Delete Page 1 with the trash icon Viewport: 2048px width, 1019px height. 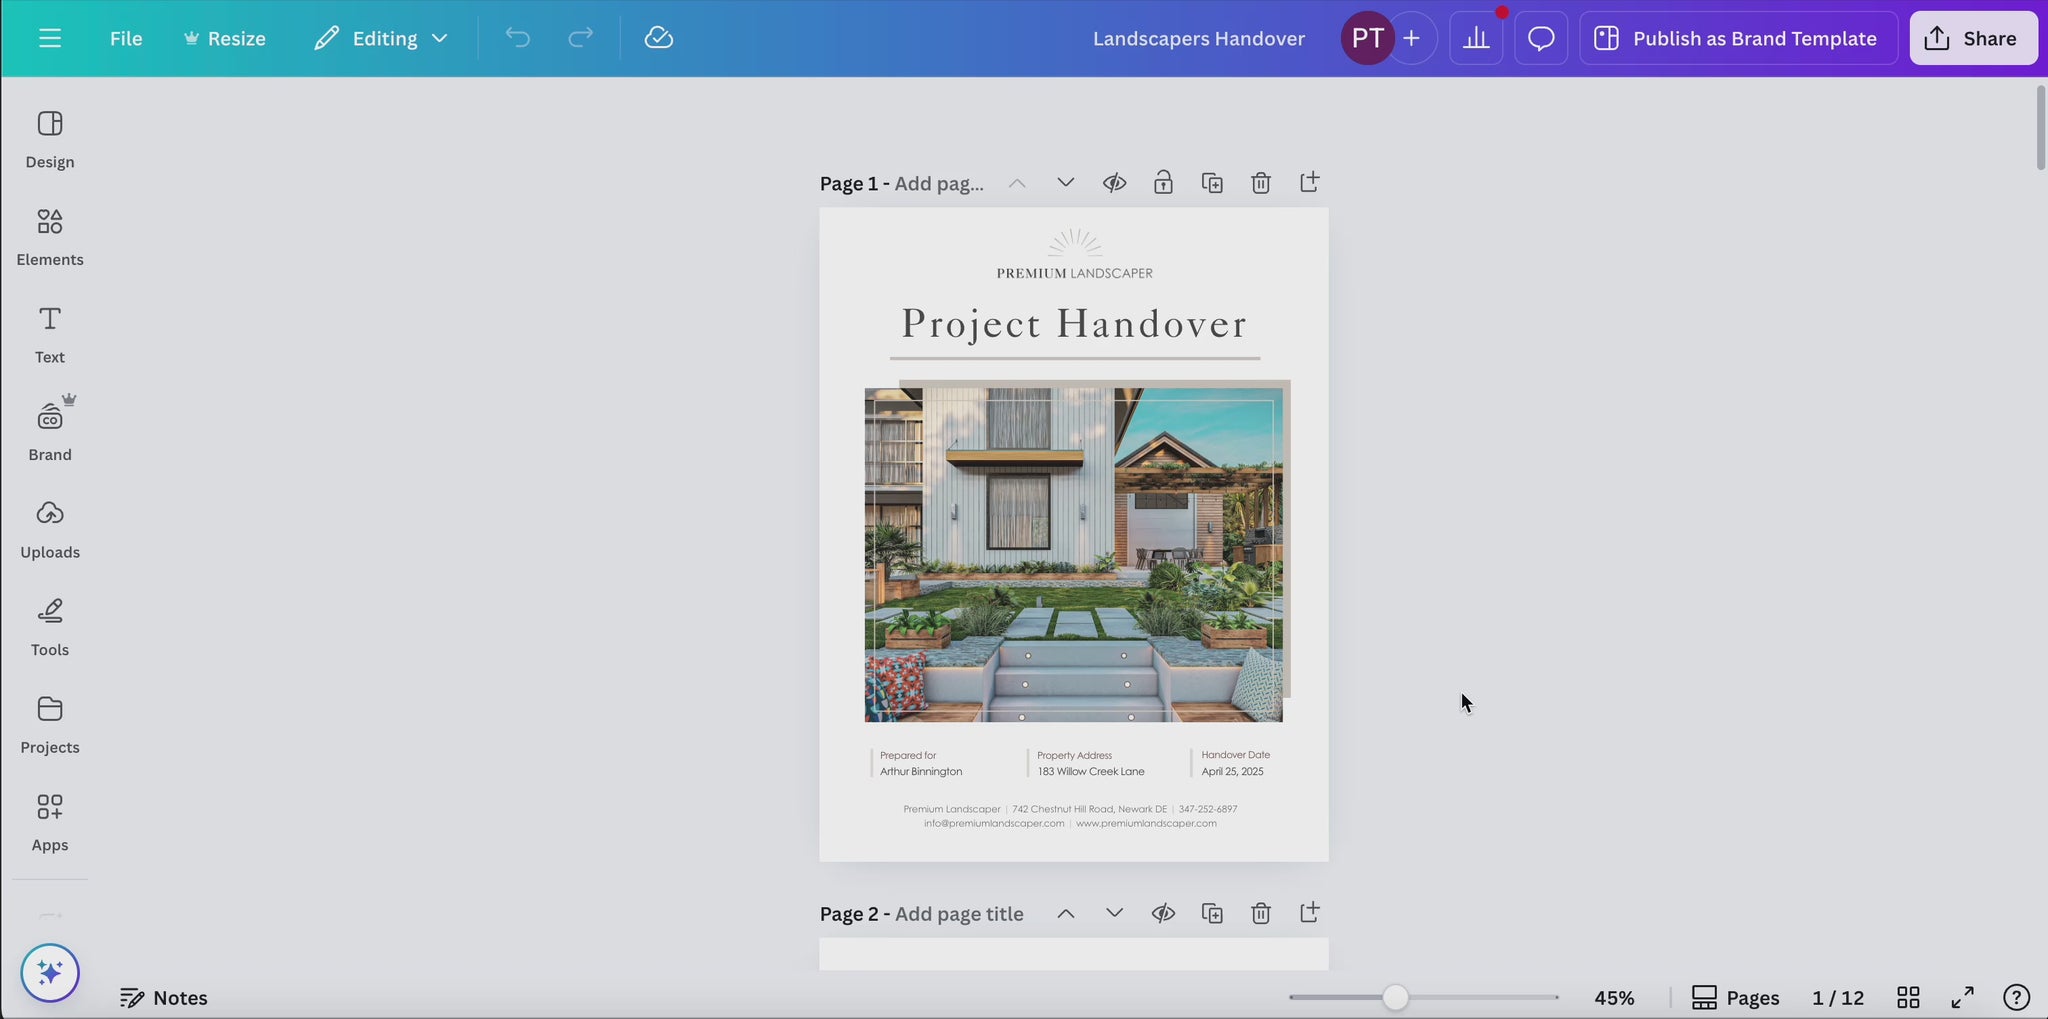pyautogui.click(x=1261, y=183)
